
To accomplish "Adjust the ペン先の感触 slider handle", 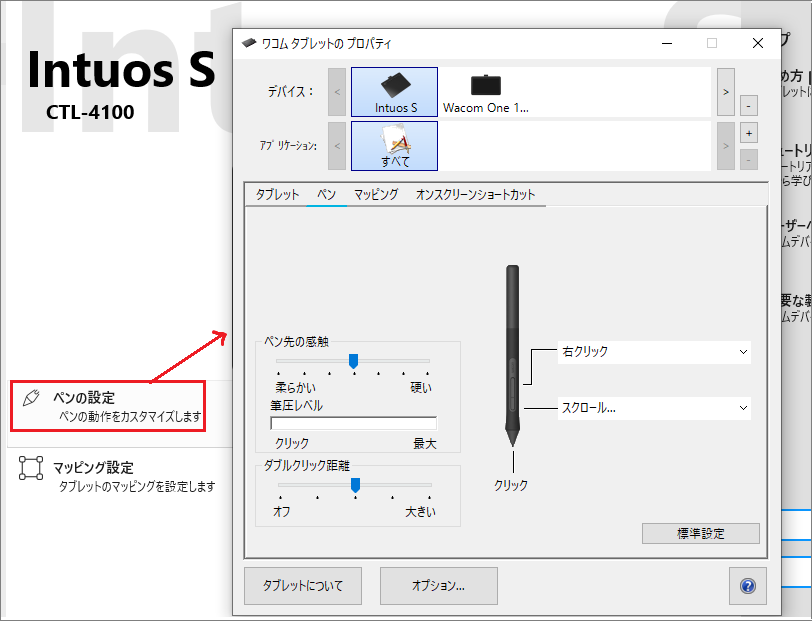I will click(353, 361).
